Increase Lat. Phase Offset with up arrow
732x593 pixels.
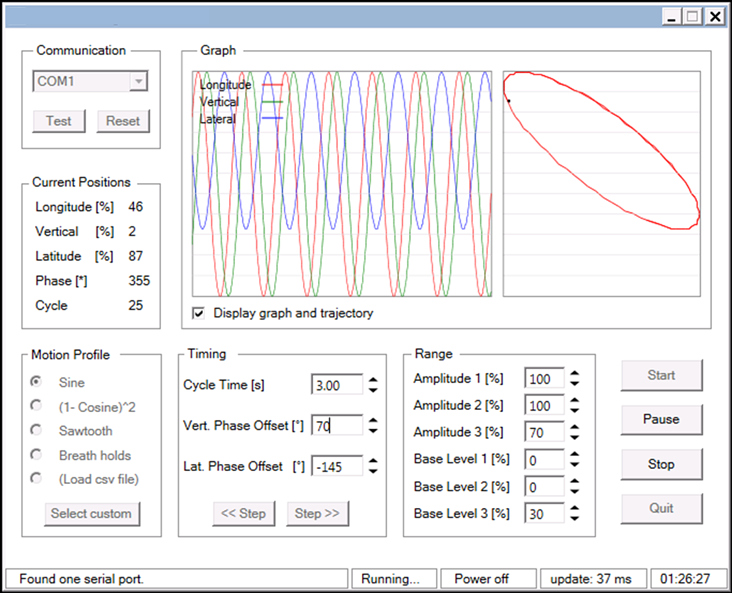pos(373,461)
